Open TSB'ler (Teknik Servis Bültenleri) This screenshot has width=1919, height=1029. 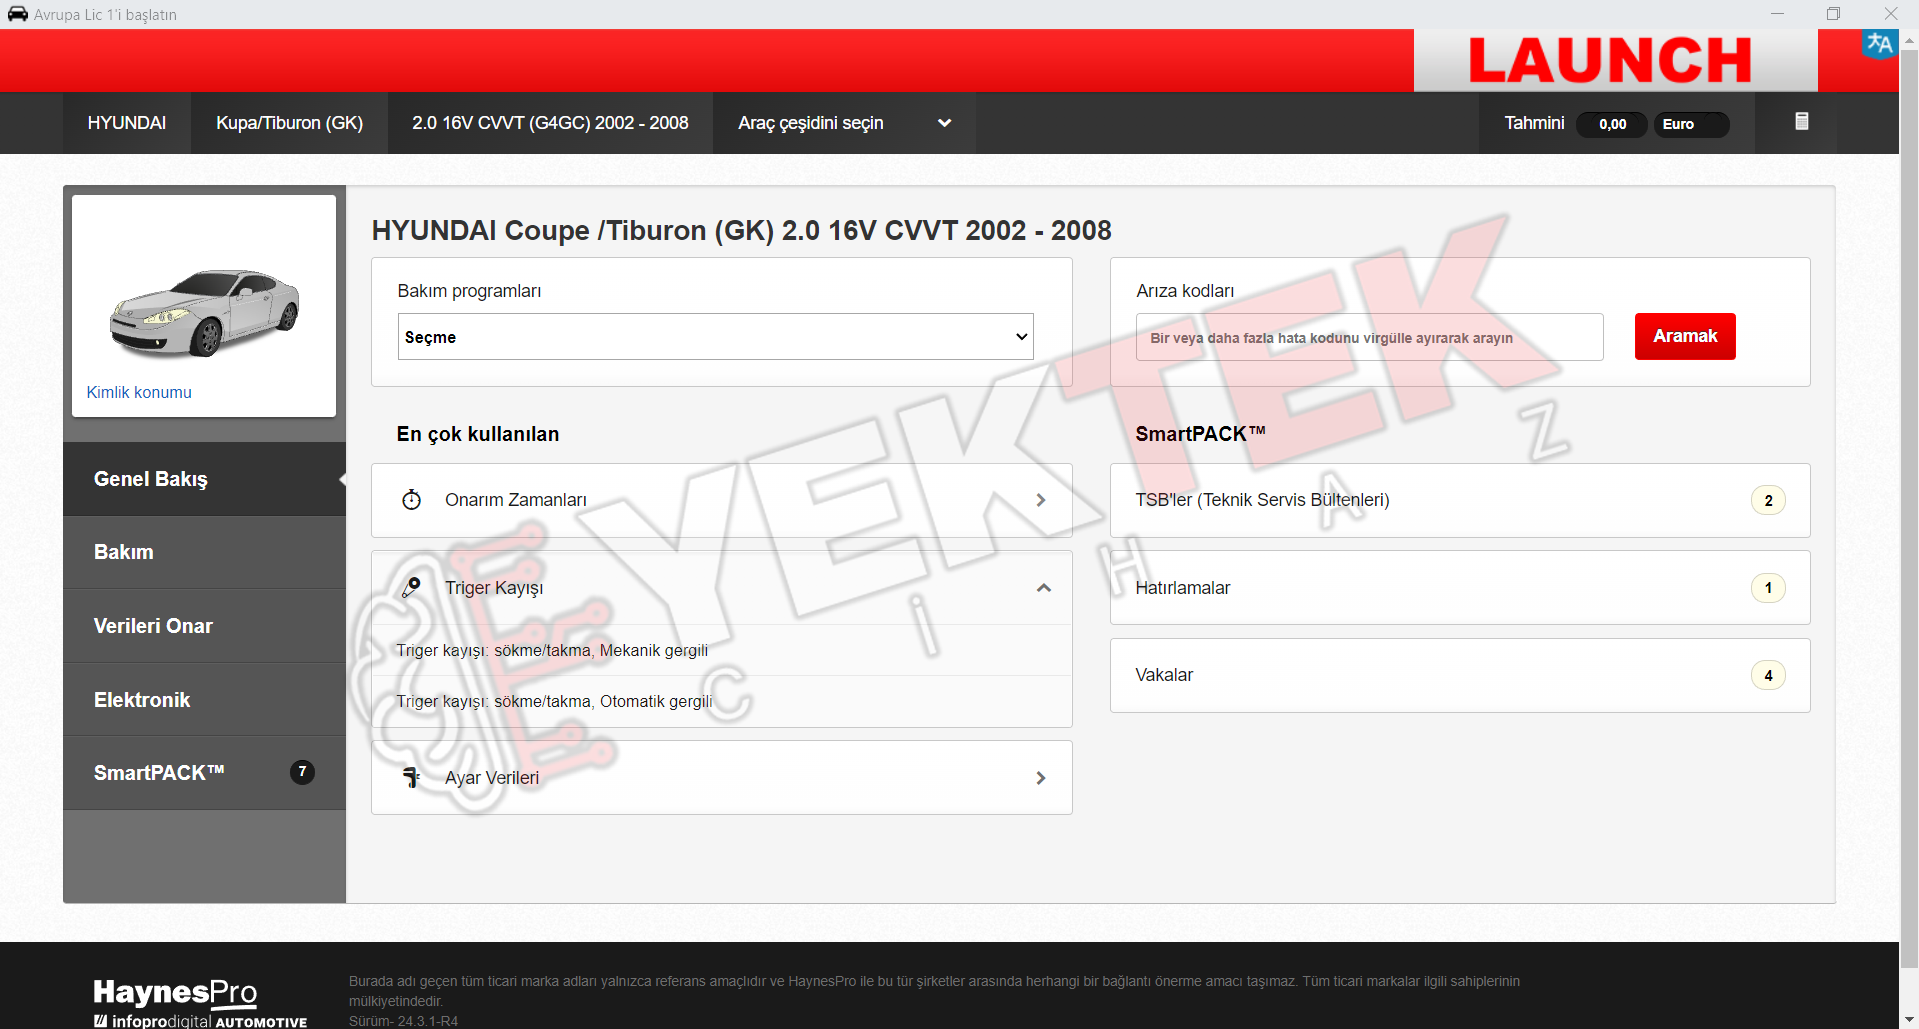pyautogui.click(x=1460, y=500)
